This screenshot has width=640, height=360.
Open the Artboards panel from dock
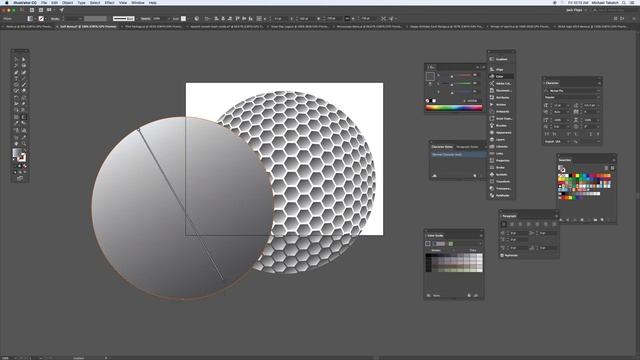(x=501, y=111)
